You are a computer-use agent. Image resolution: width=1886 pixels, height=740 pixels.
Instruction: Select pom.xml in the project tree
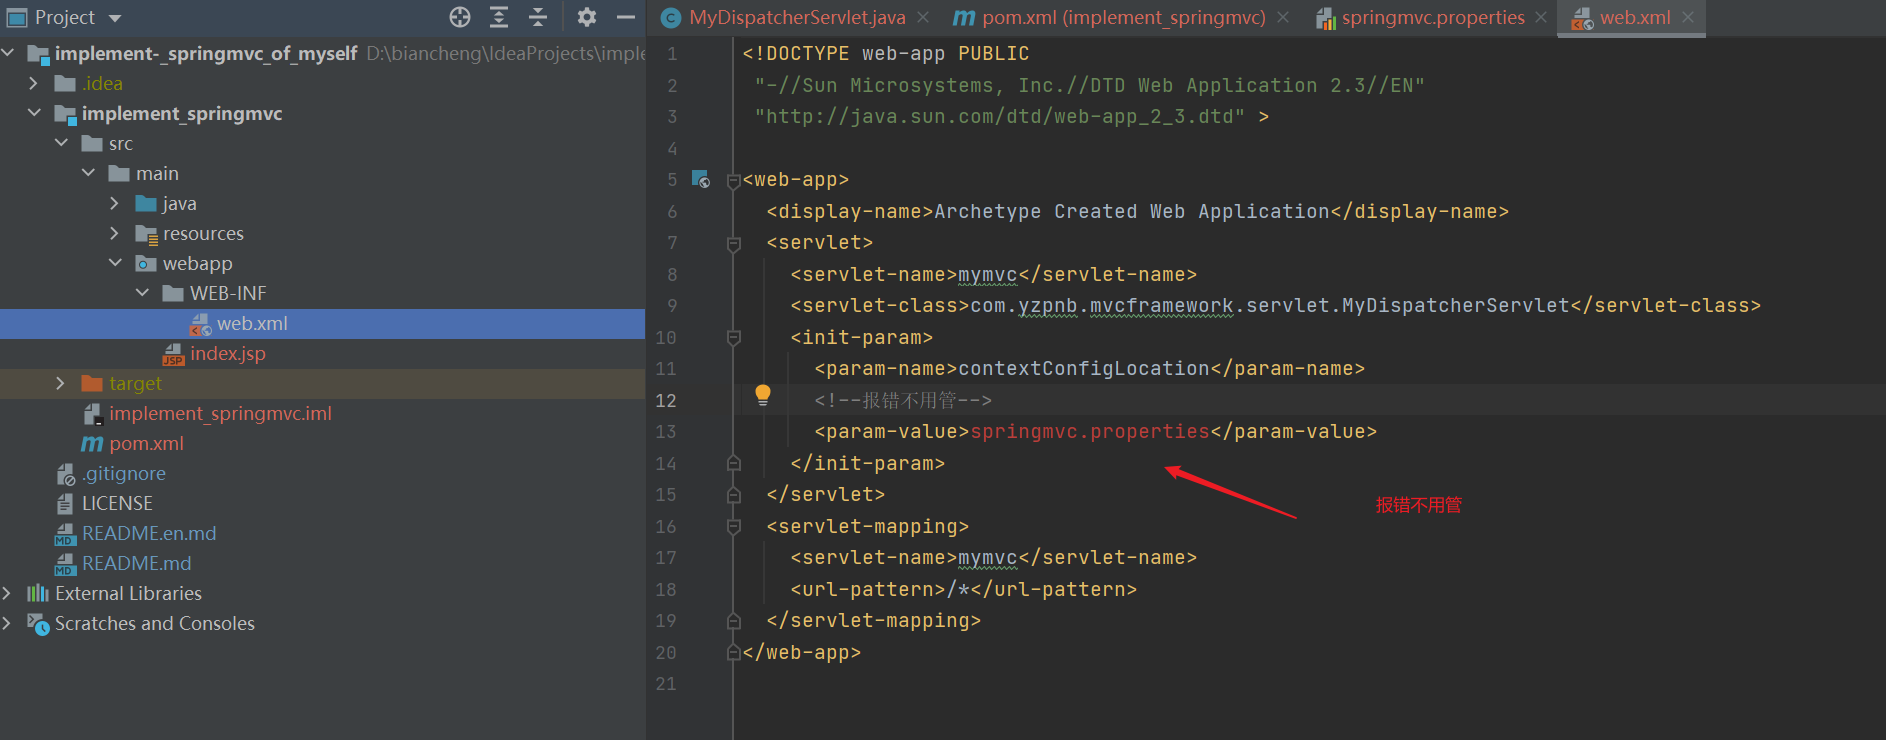click(x=322, y=443)
